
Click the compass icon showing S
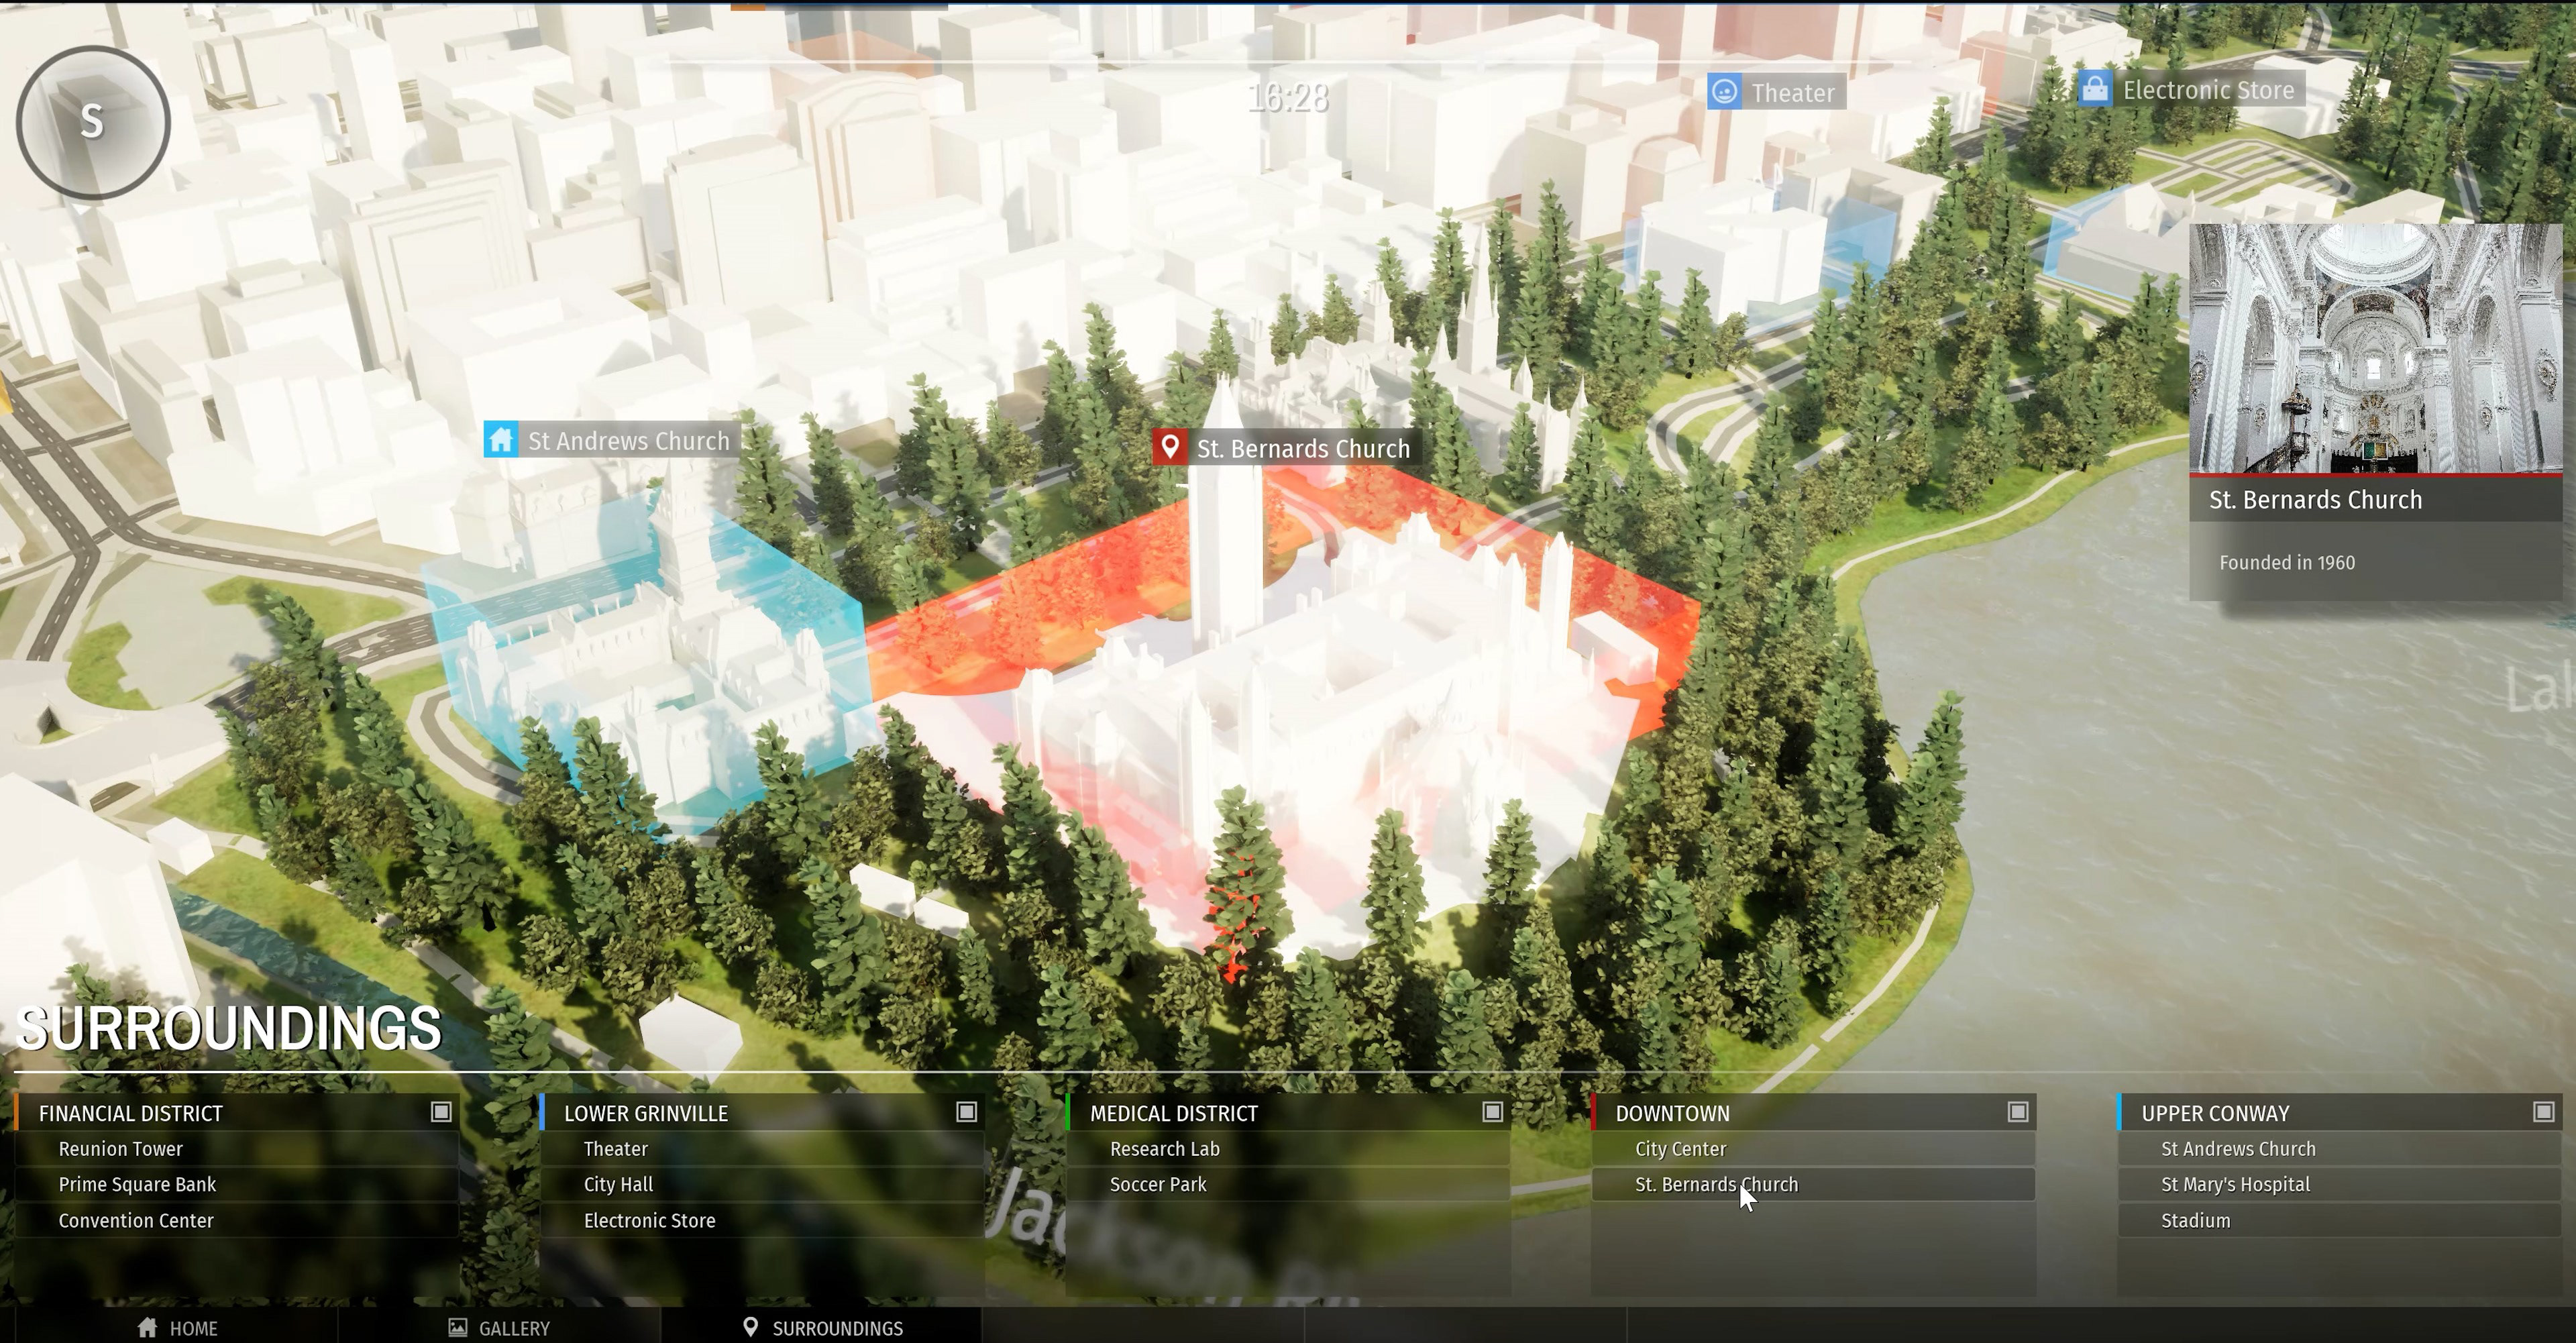pyautogui.click(x=93, y=122)
